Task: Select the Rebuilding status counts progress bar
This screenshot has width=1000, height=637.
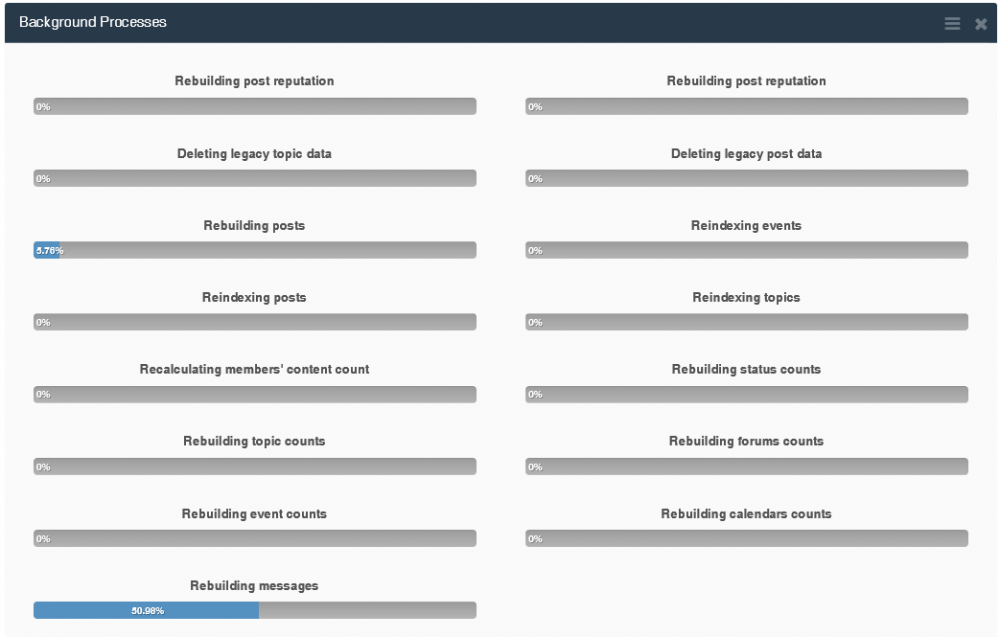Action: (746, 395)
